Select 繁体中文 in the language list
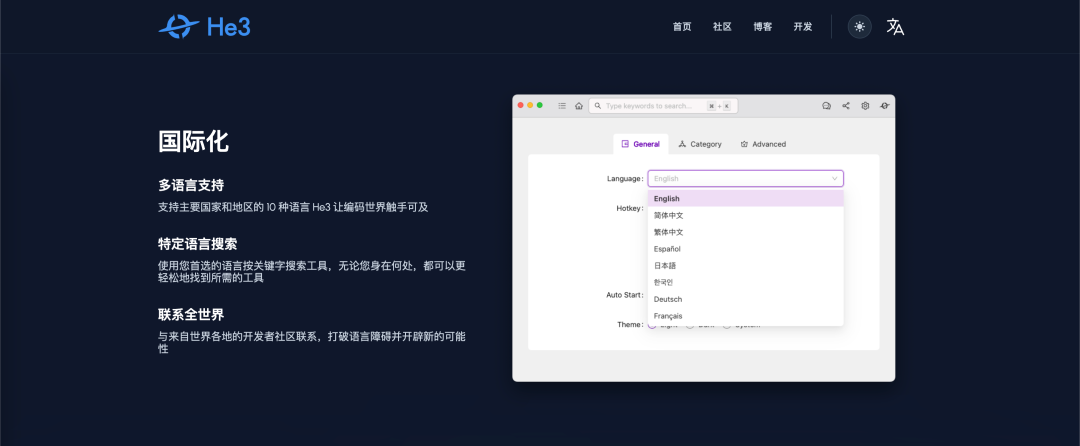 click(745, 232)
